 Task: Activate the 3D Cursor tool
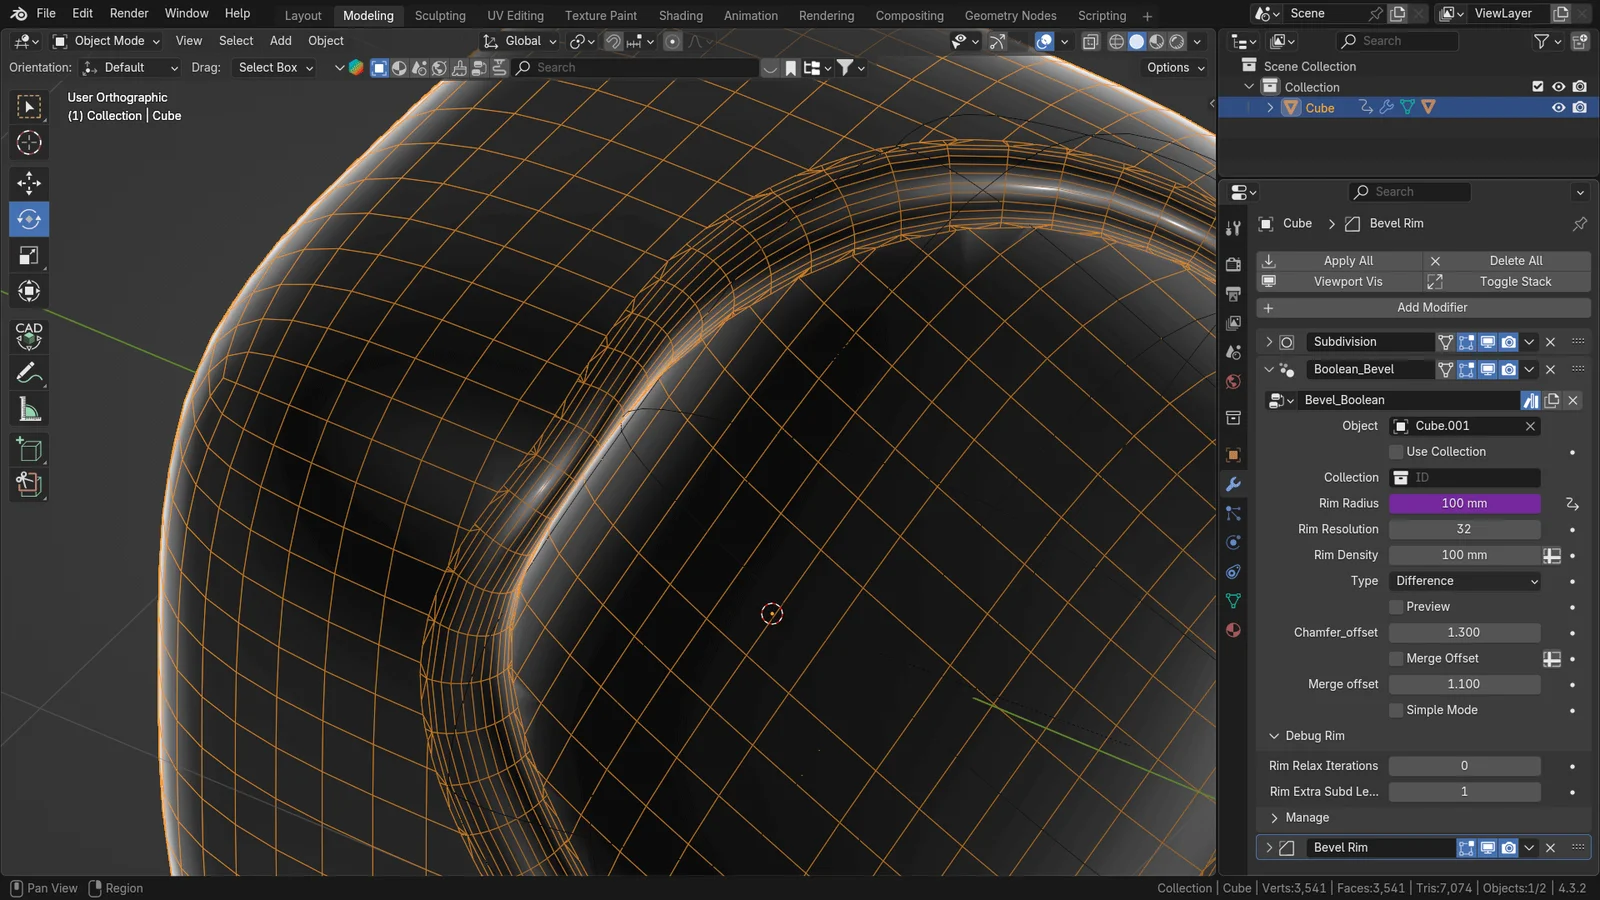click(29, 143)
